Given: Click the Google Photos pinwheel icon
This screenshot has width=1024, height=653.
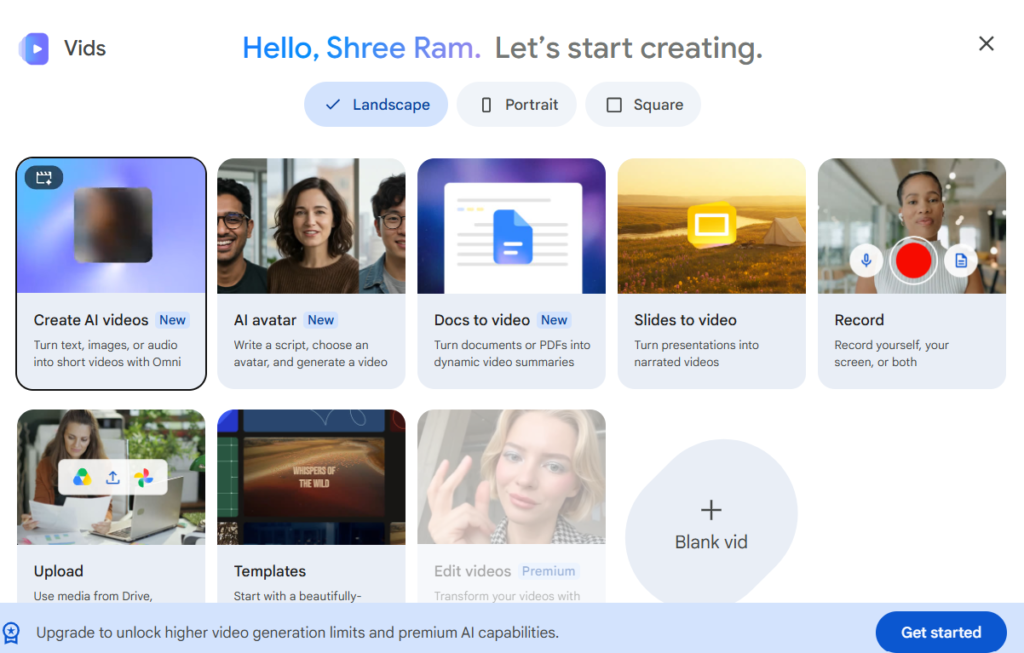Looking at the screenshot, I should [144, 477].
